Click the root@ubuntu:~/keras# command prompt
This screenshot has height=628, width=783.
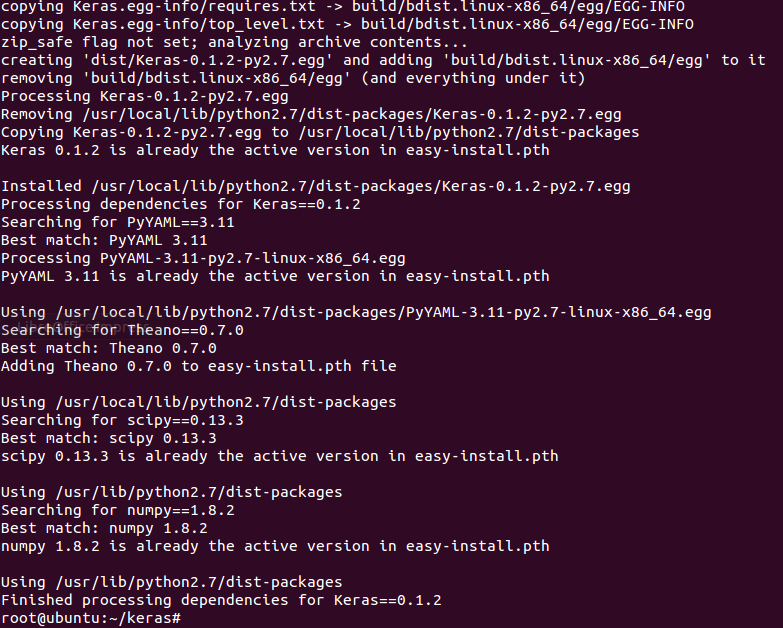point(91,618)
